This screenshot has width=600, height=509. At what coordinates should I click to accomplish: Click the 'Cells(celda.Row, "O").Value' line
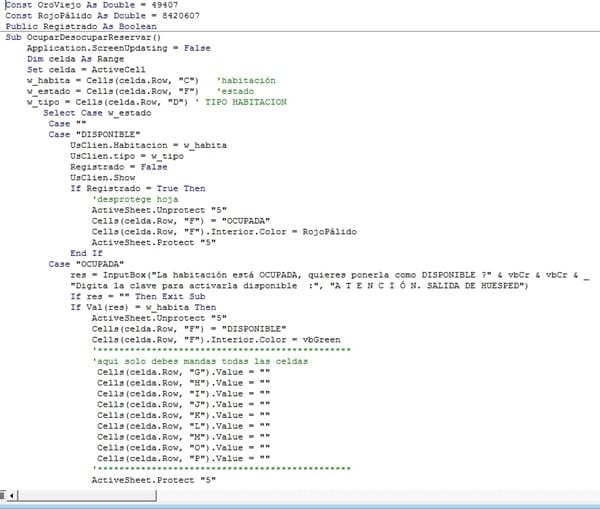(183, 448)
